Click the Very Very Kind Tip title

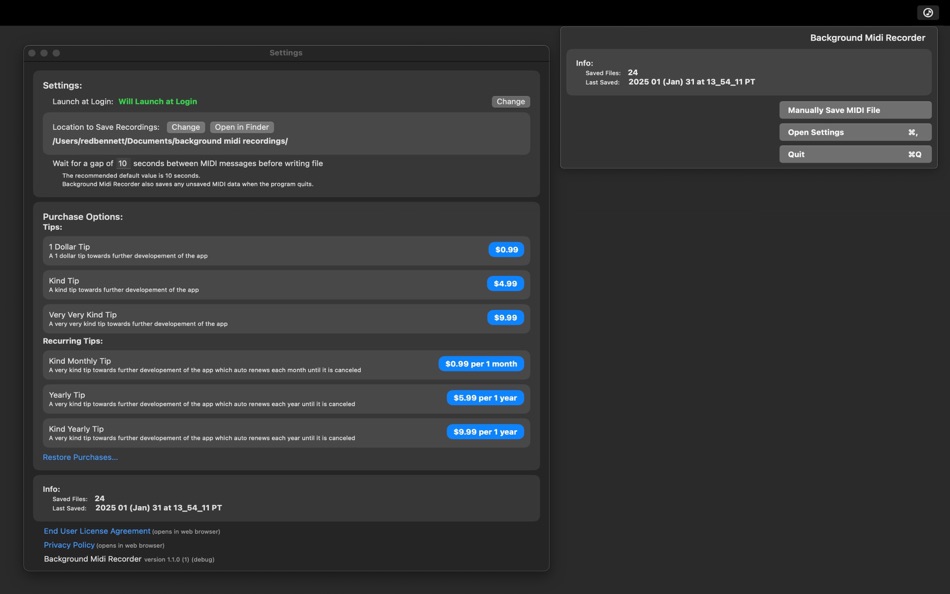pyautogui.click(x=83, y=315)
